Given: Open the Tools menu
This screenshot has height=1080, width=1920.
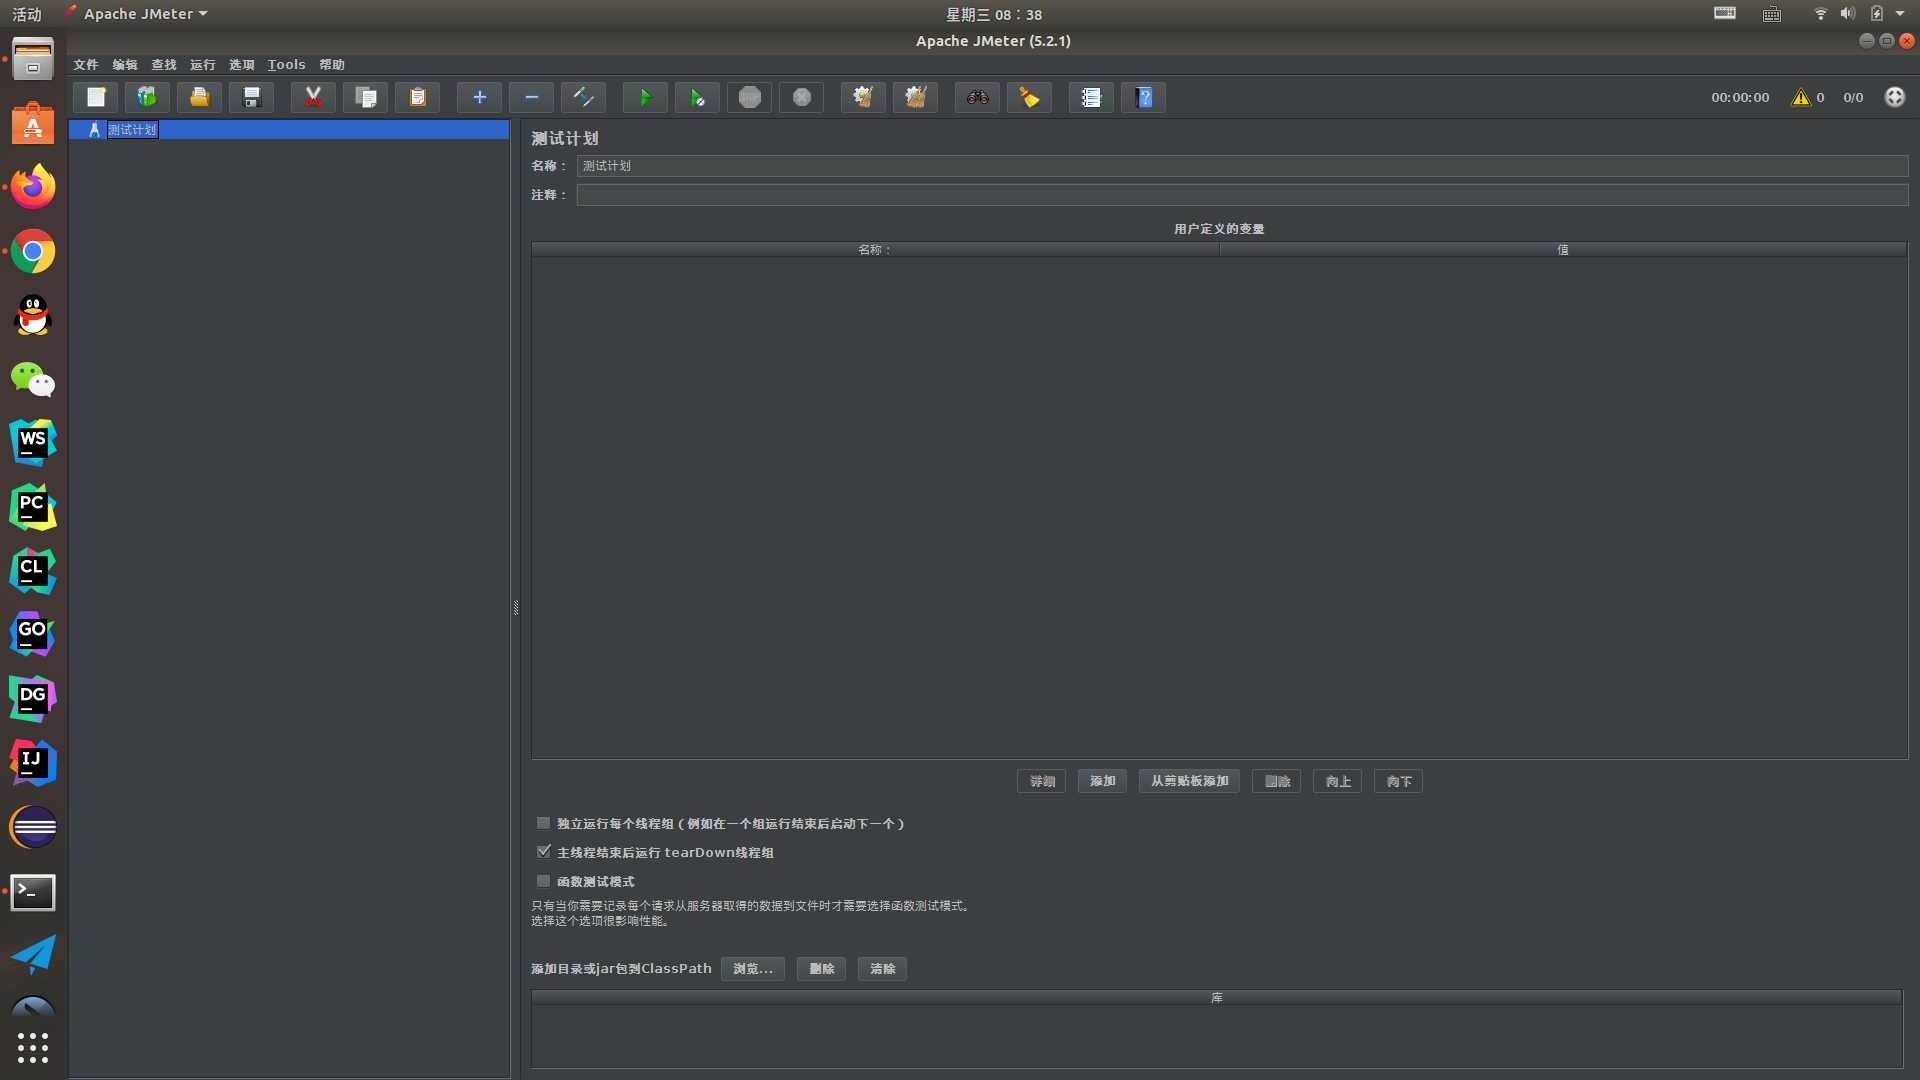Looking at the screenshot, I should [x=287, y=64].
